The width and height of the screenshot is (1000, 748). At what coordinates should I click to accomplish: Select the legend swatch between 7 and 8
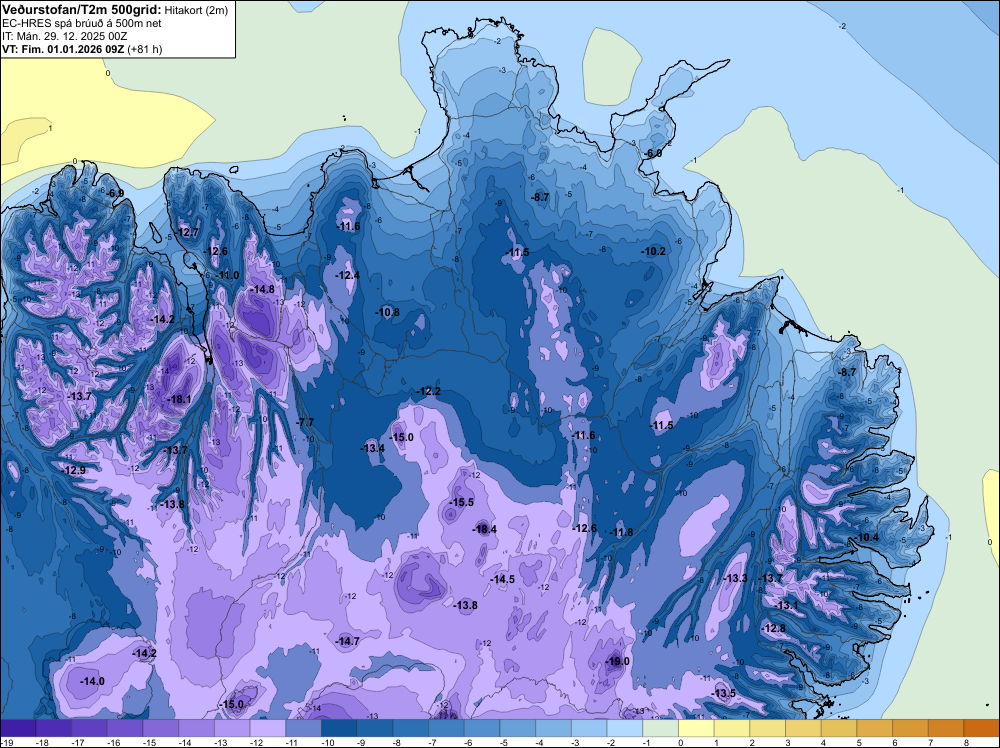pos(946,728)
